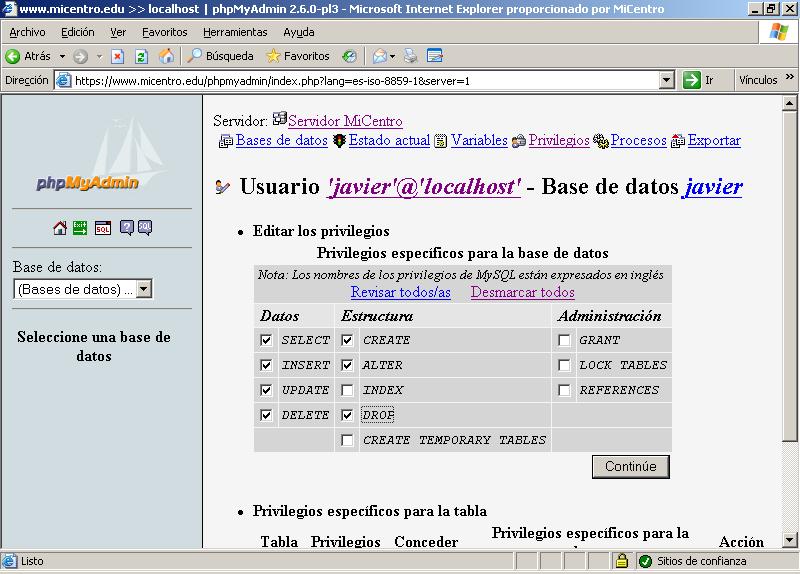Viewport: 800px width, 574px height.
Task: Click the Stop loading icon
Action: click(x=118, y=56)
